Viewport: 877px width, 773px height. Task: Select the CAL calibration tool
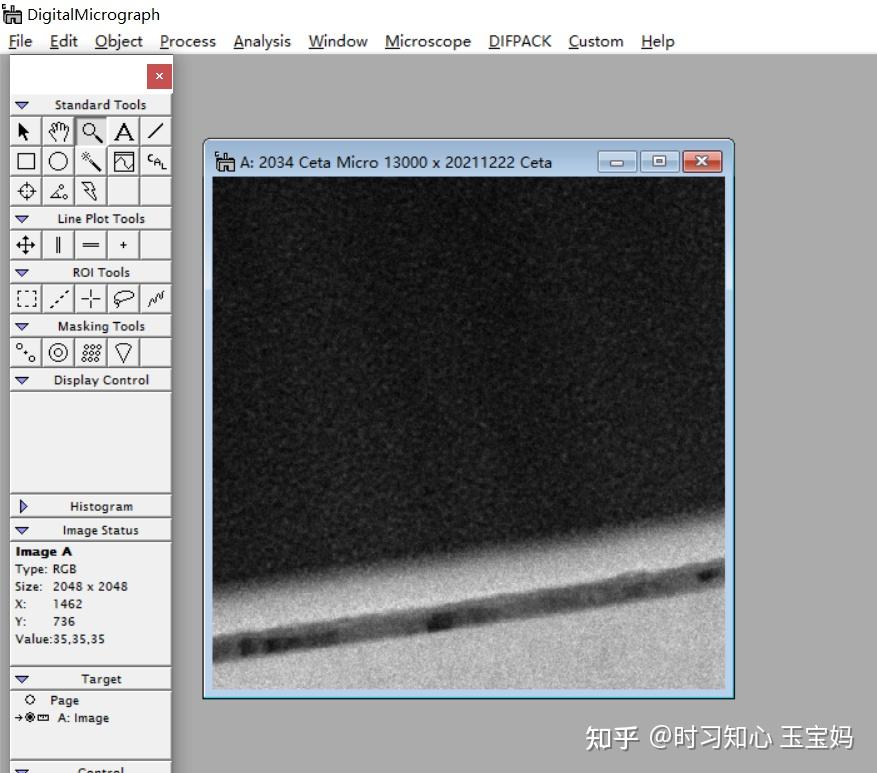[156, 162]
